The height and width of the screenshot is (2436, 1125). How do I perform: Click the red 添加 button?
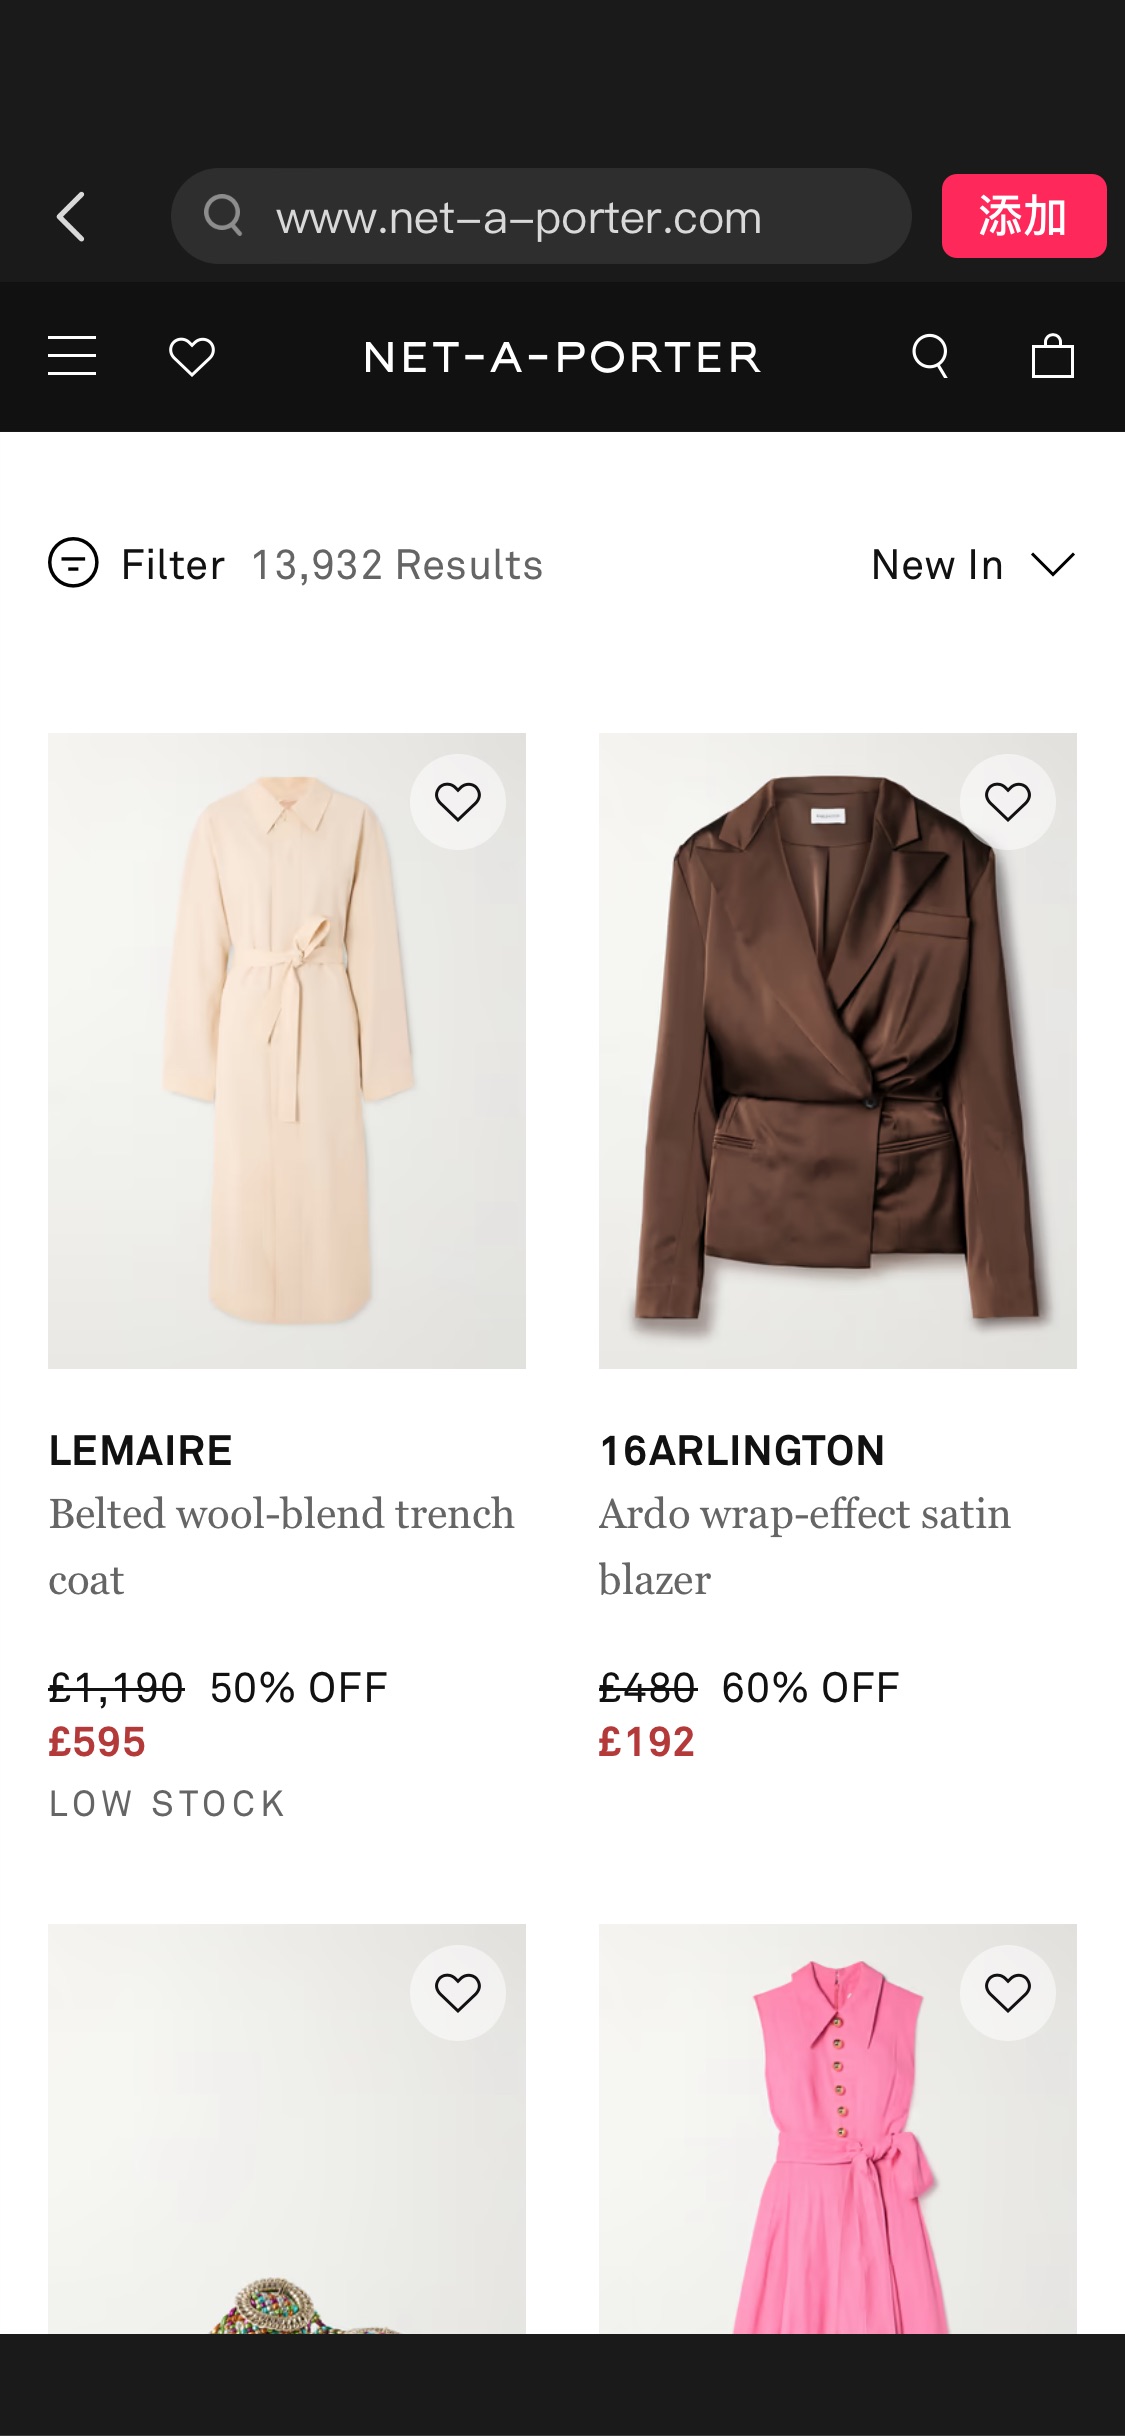tap(1023, 216)
